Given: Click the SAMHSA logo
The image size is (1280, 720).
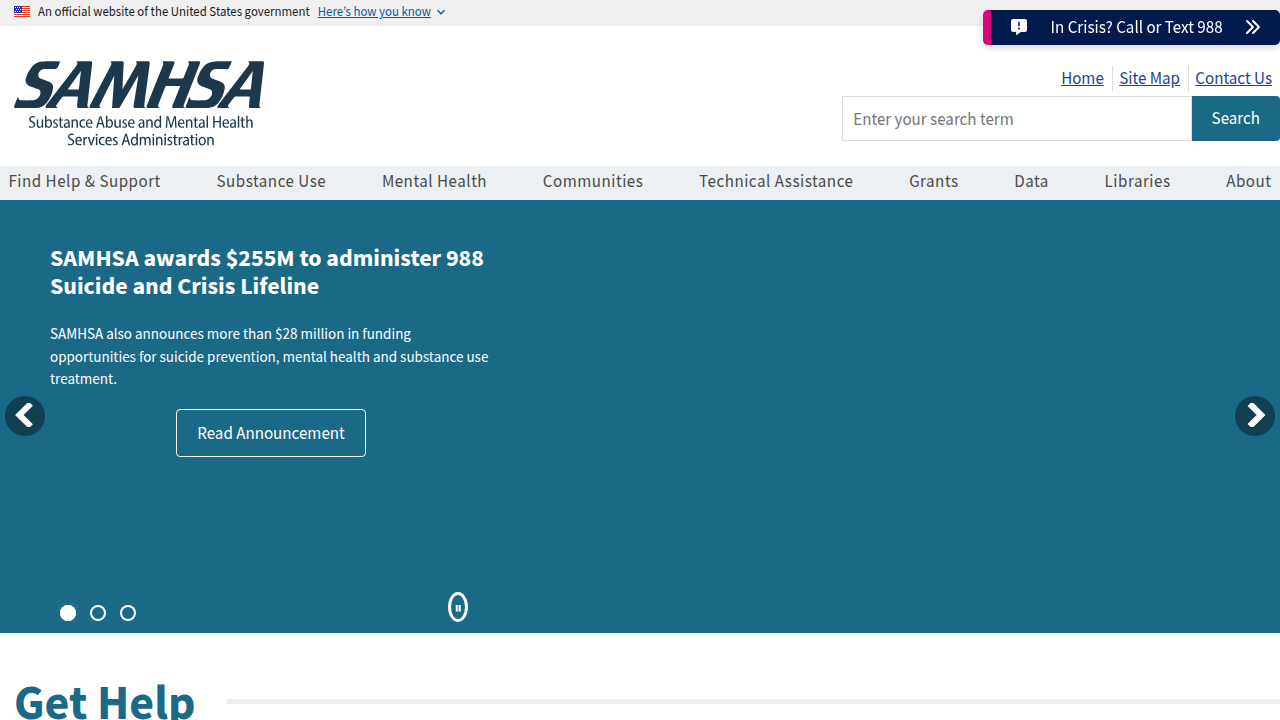Looking at the screenshot, I should point(139,104).
